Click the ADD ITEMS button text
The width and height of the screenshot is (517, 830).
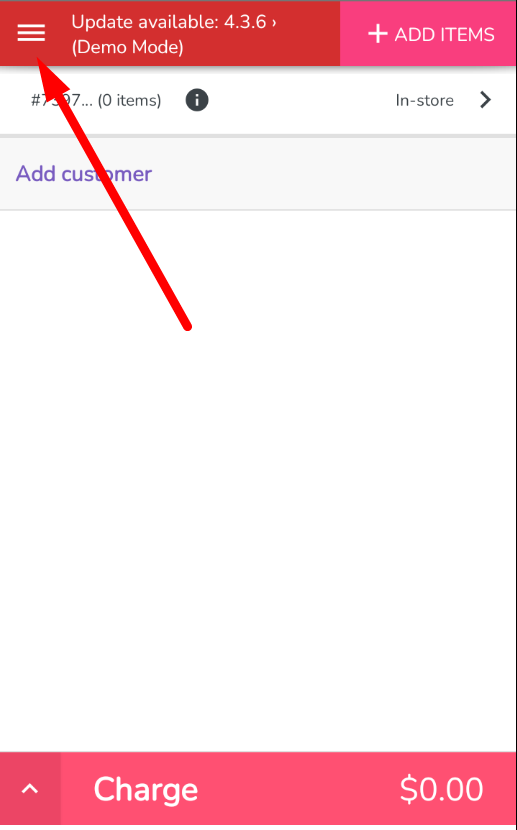(x=445, y=34)
